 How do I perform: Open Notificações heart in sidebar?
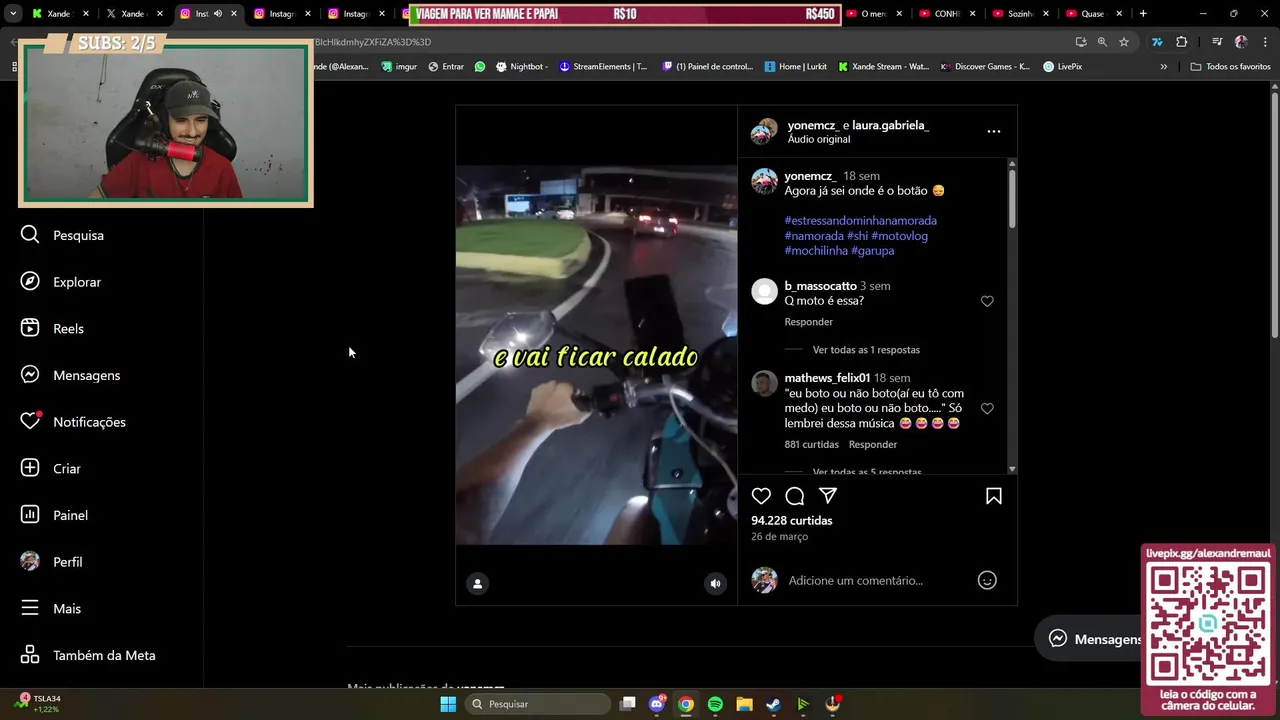point(73,422)
